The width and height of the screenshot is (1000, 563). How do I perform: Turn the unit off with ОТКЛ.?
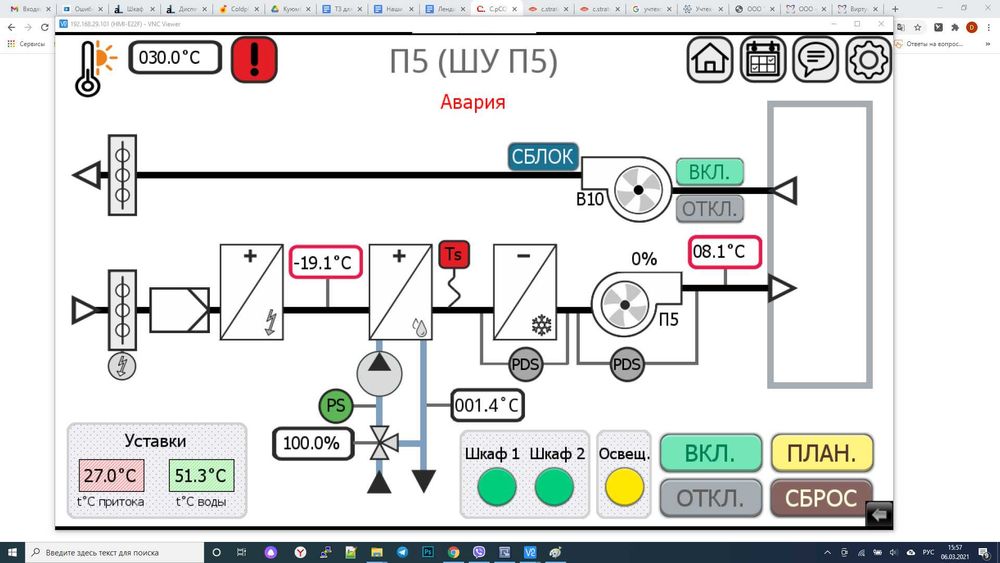point(710,498)
